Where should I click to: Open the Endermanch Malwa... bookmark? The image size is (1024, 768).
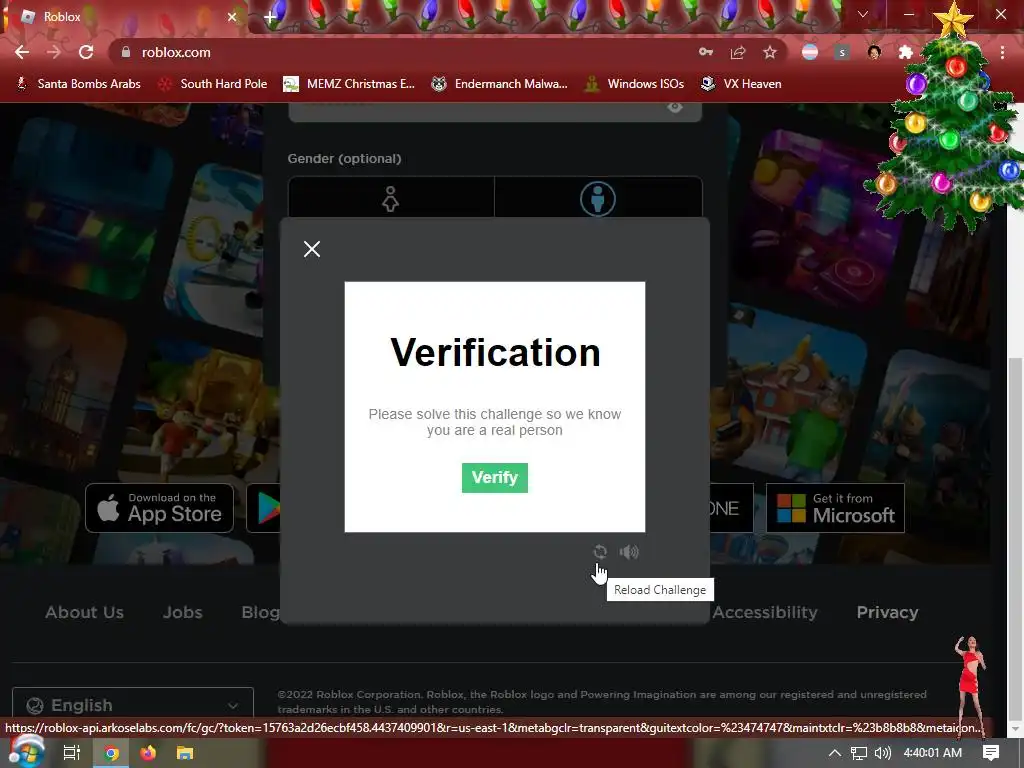500,84
